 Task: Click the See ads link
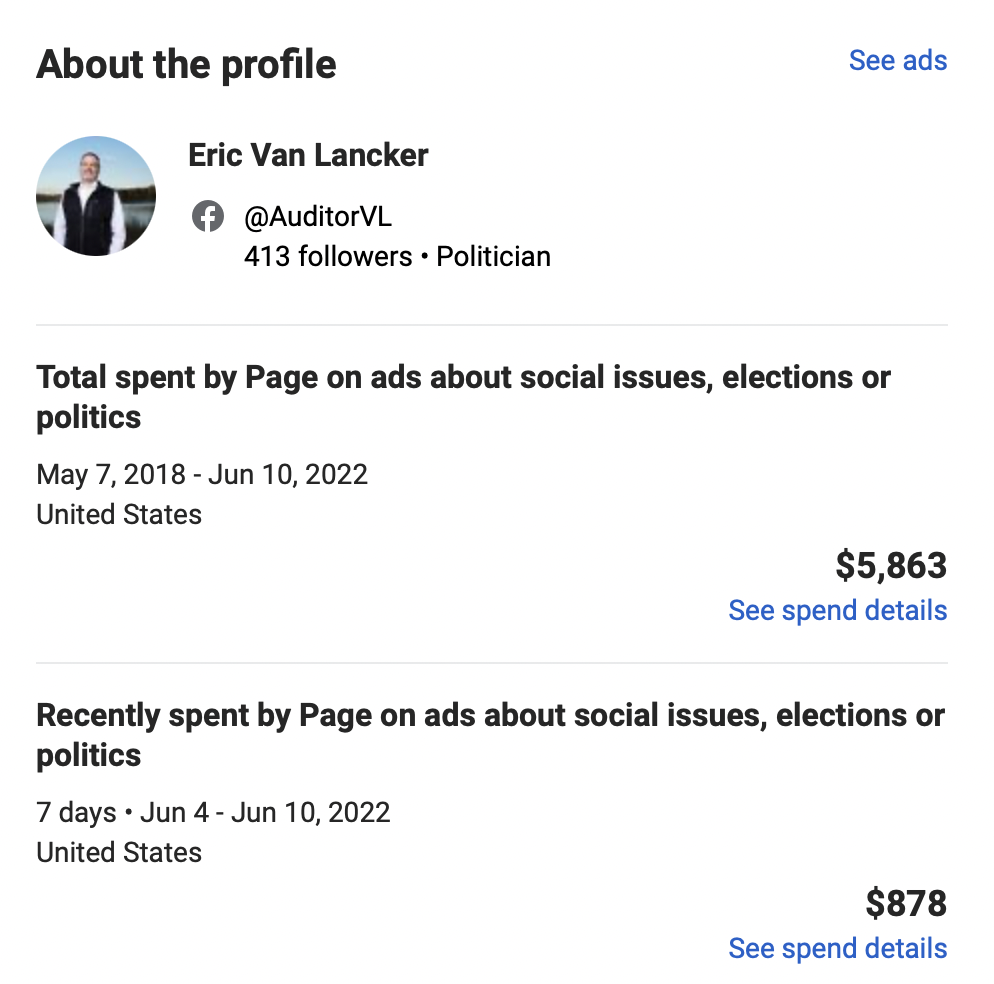click(x=898, y=61)
